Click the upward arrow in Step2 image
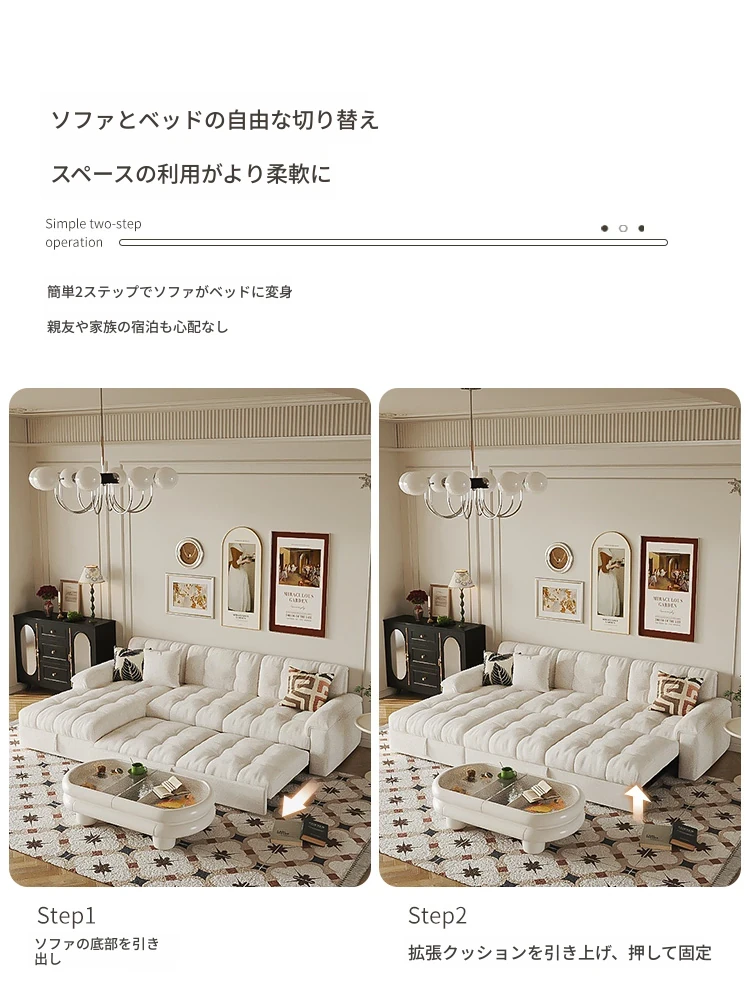The image size is (750, 1000). coord(636,804)
